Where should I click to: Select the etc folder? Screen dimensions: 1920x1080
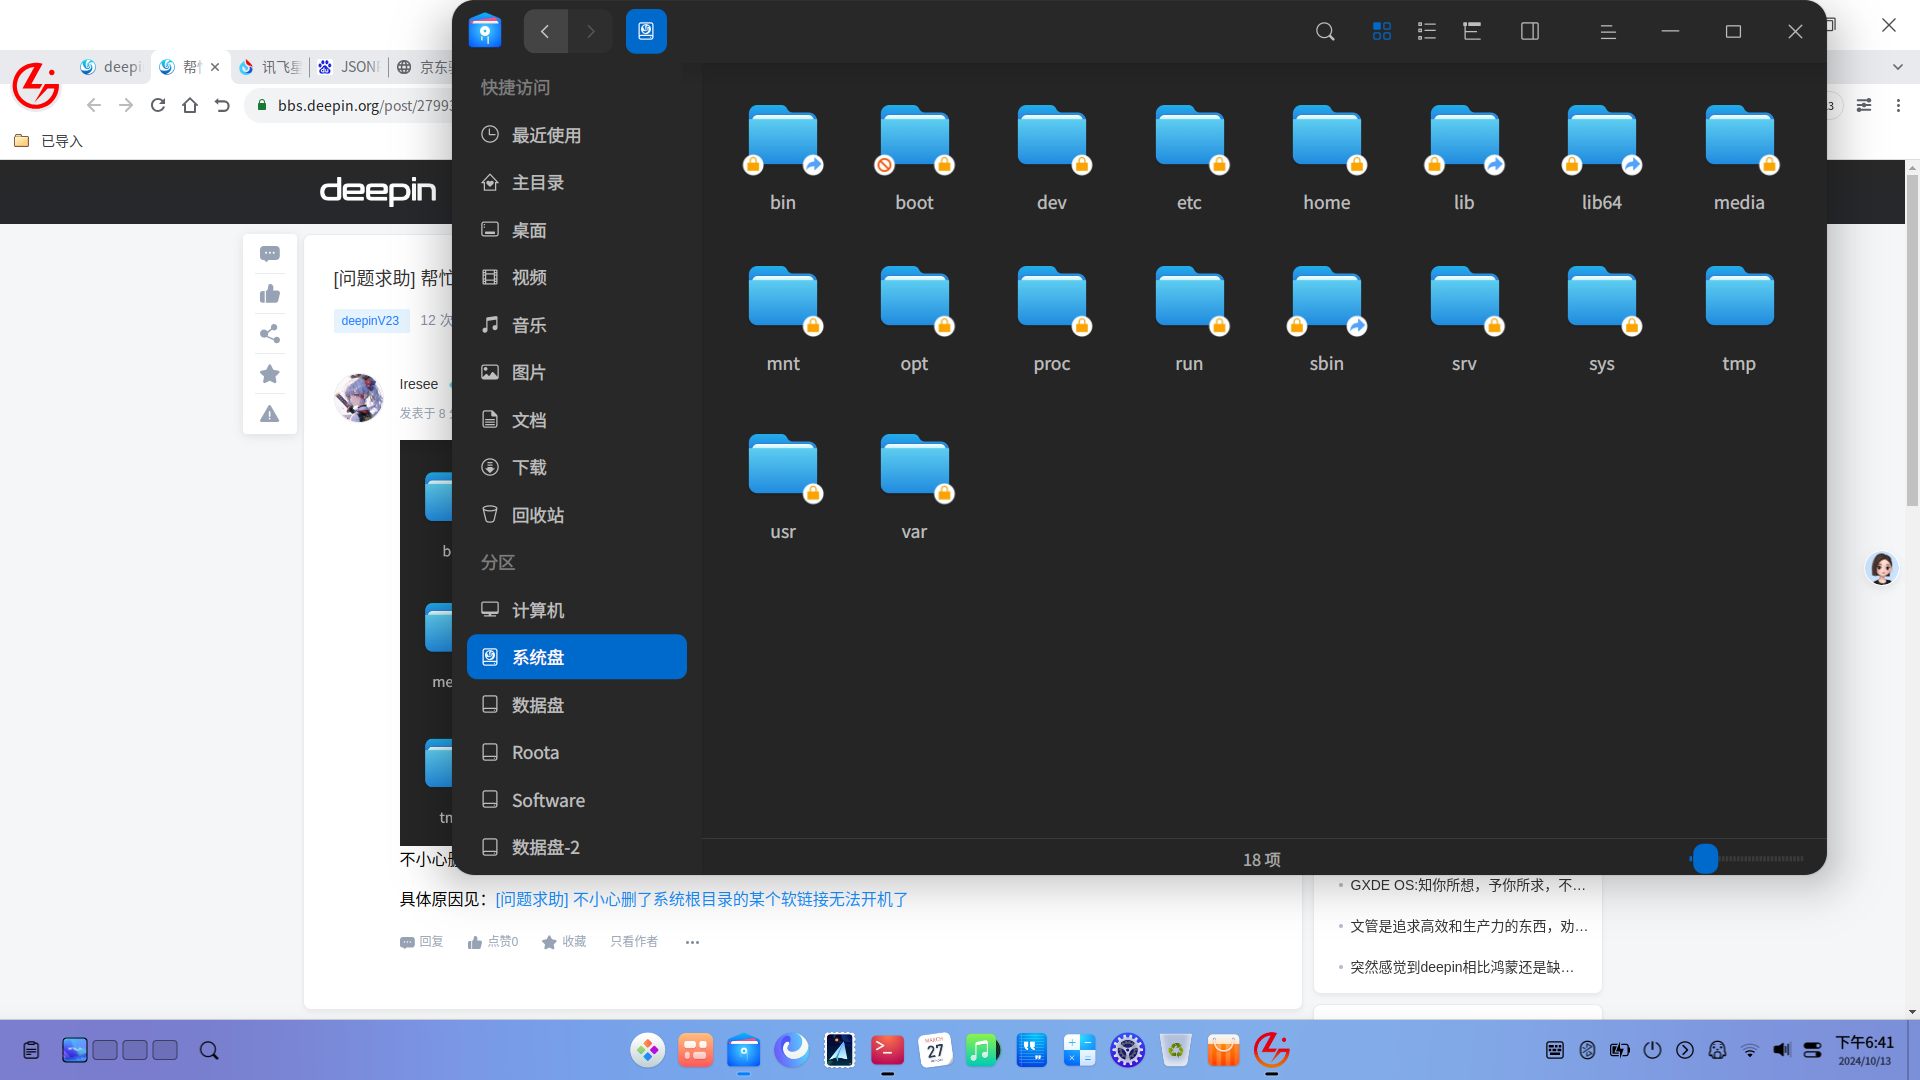coord(1189,157)
